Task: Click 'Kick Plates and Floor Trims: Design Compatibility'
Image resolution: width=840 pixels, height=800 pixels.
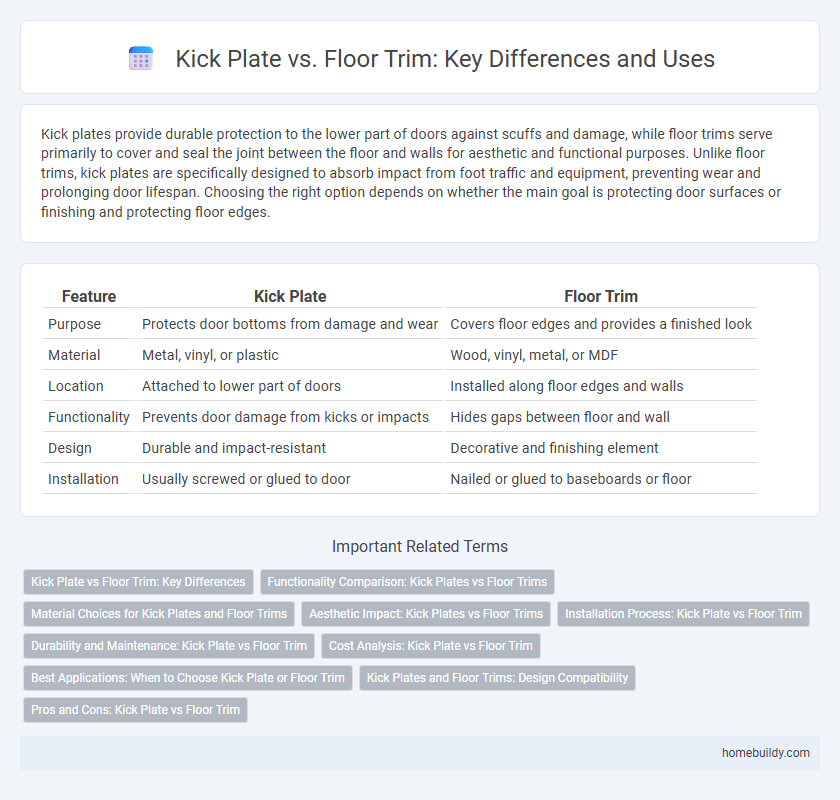Action: click(497, 678)
